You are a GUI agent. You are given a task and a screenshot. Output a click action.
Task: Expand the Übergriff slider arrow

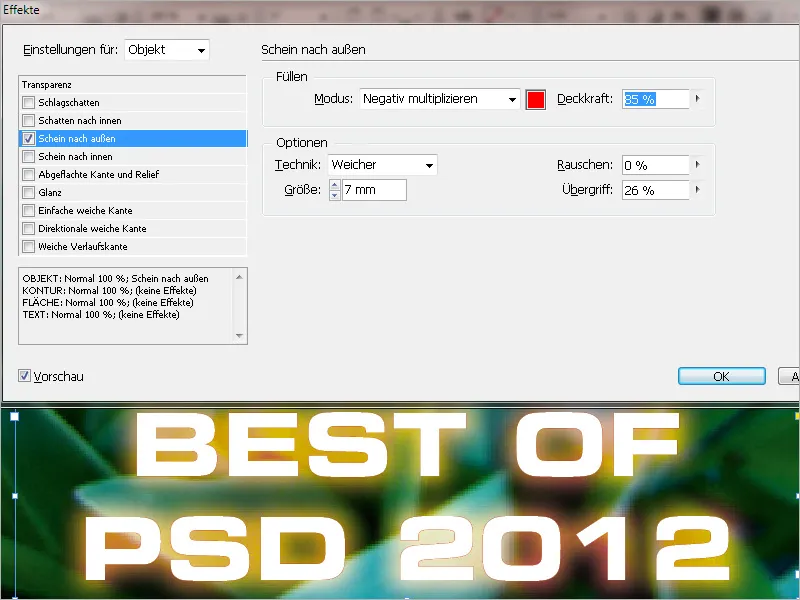(697, 190)
